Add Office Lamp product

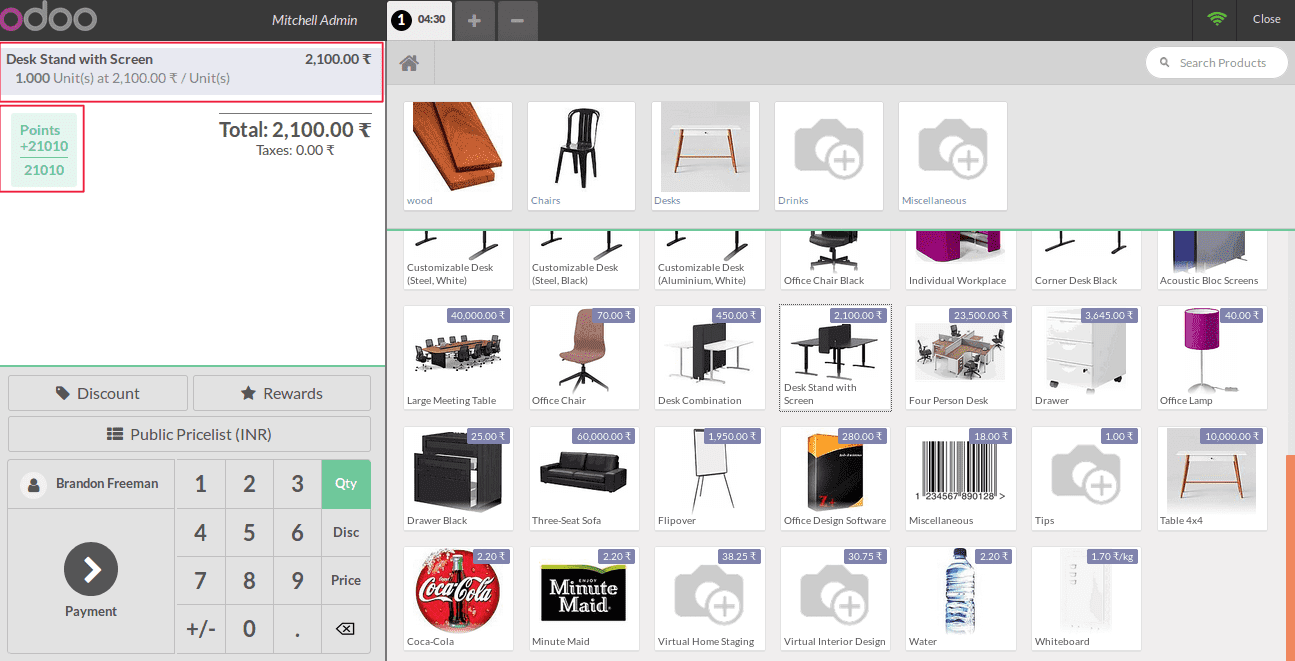click(1212, 358)
